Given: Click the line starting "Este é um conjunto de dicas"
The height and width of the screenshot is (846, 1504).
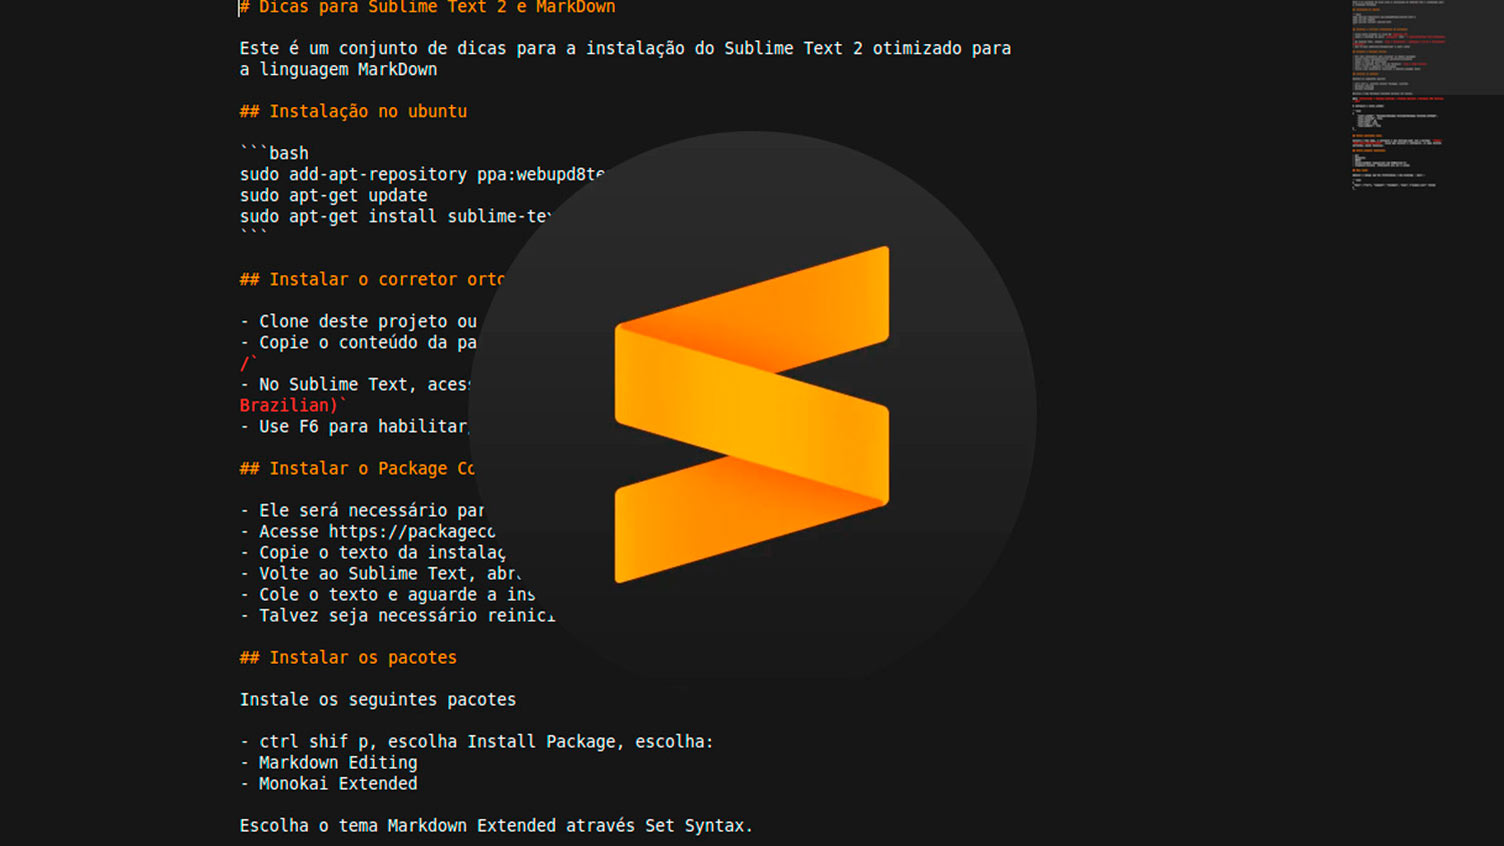Looking at the screenshot, I should [625, 48].
